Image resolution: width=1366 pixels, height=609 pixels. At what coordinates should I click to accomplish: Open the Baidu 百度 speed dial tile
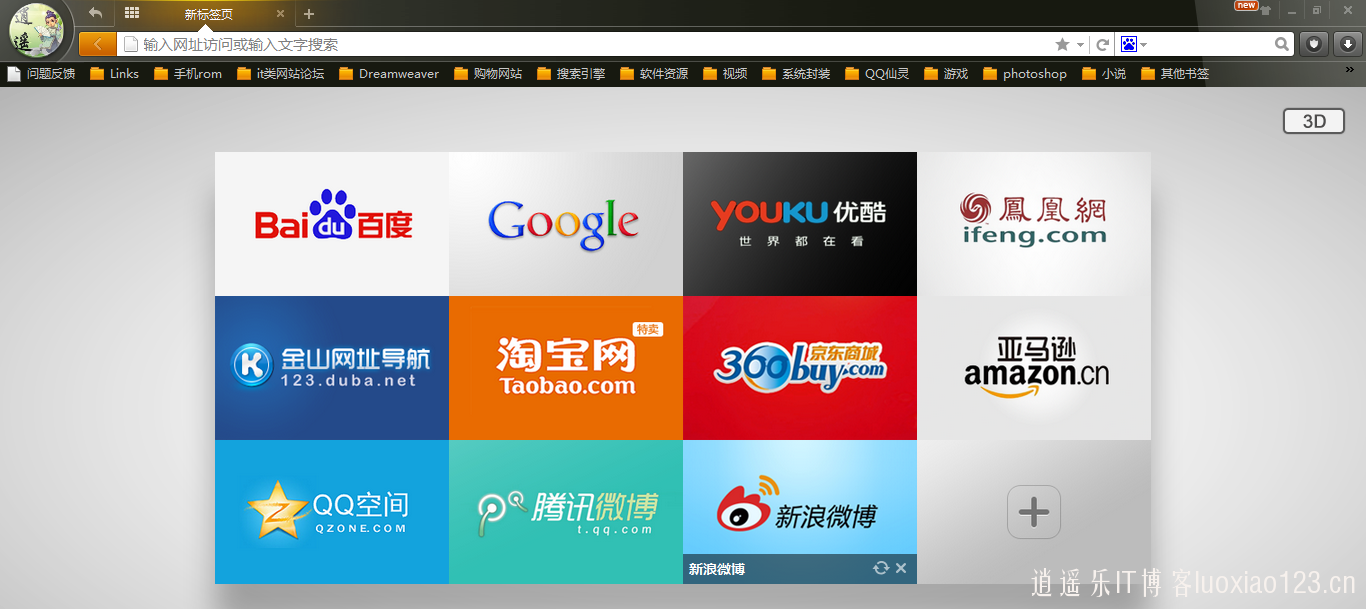coord(332,224)
